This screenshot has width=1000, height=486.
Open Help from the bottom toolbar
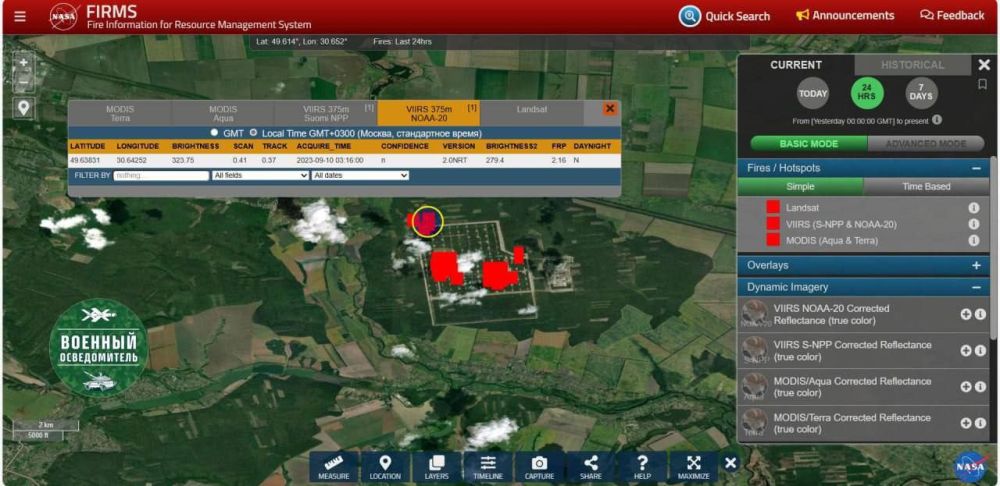(642, 466)
